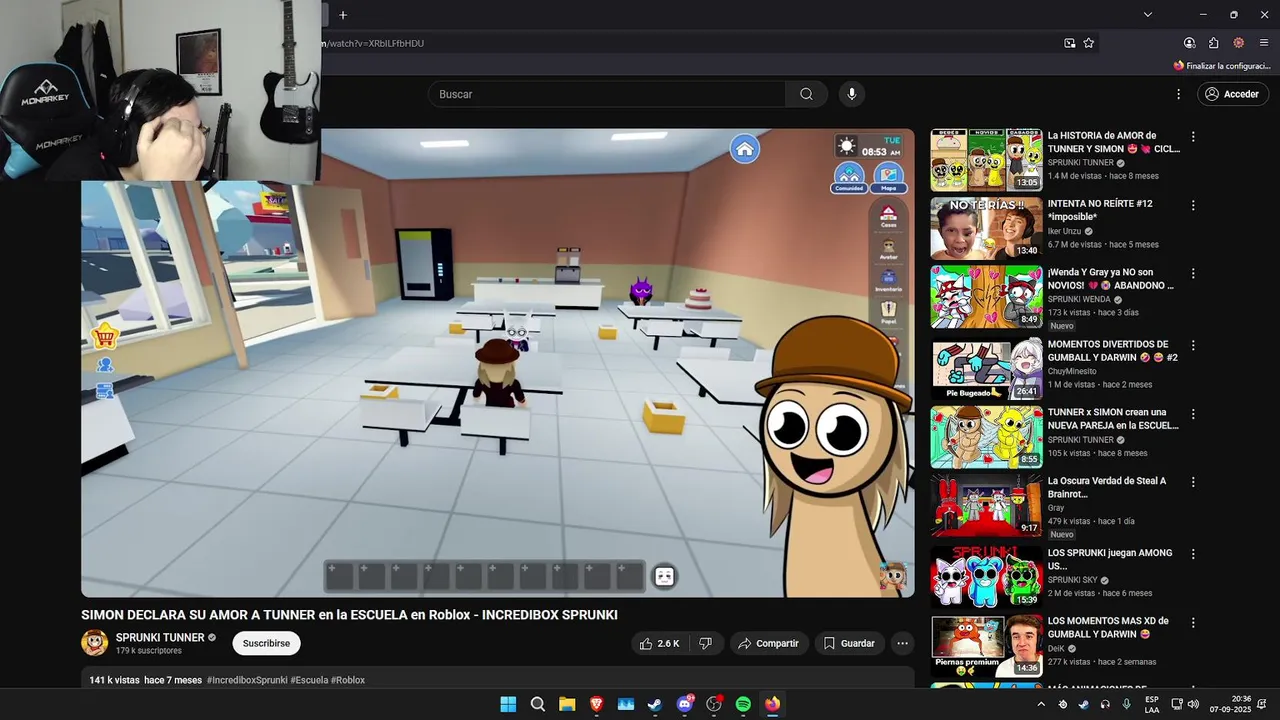Open the taskbar volume speaker icon
Image resolution: width=1280 pixels, height=720 pixels.
[x=1195, y=704]
